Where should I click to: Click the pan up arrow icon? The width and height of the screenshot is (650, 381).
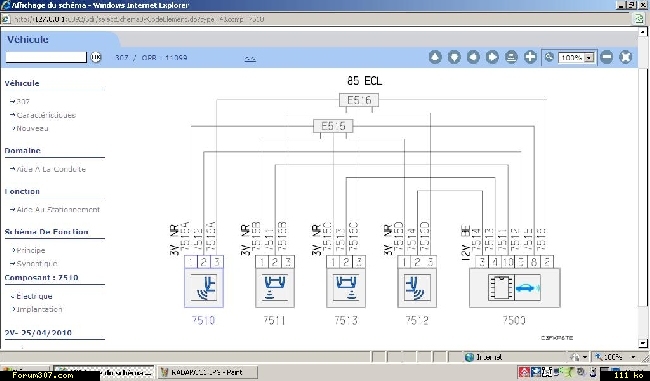pyautogui.click(x=435, y=57)
